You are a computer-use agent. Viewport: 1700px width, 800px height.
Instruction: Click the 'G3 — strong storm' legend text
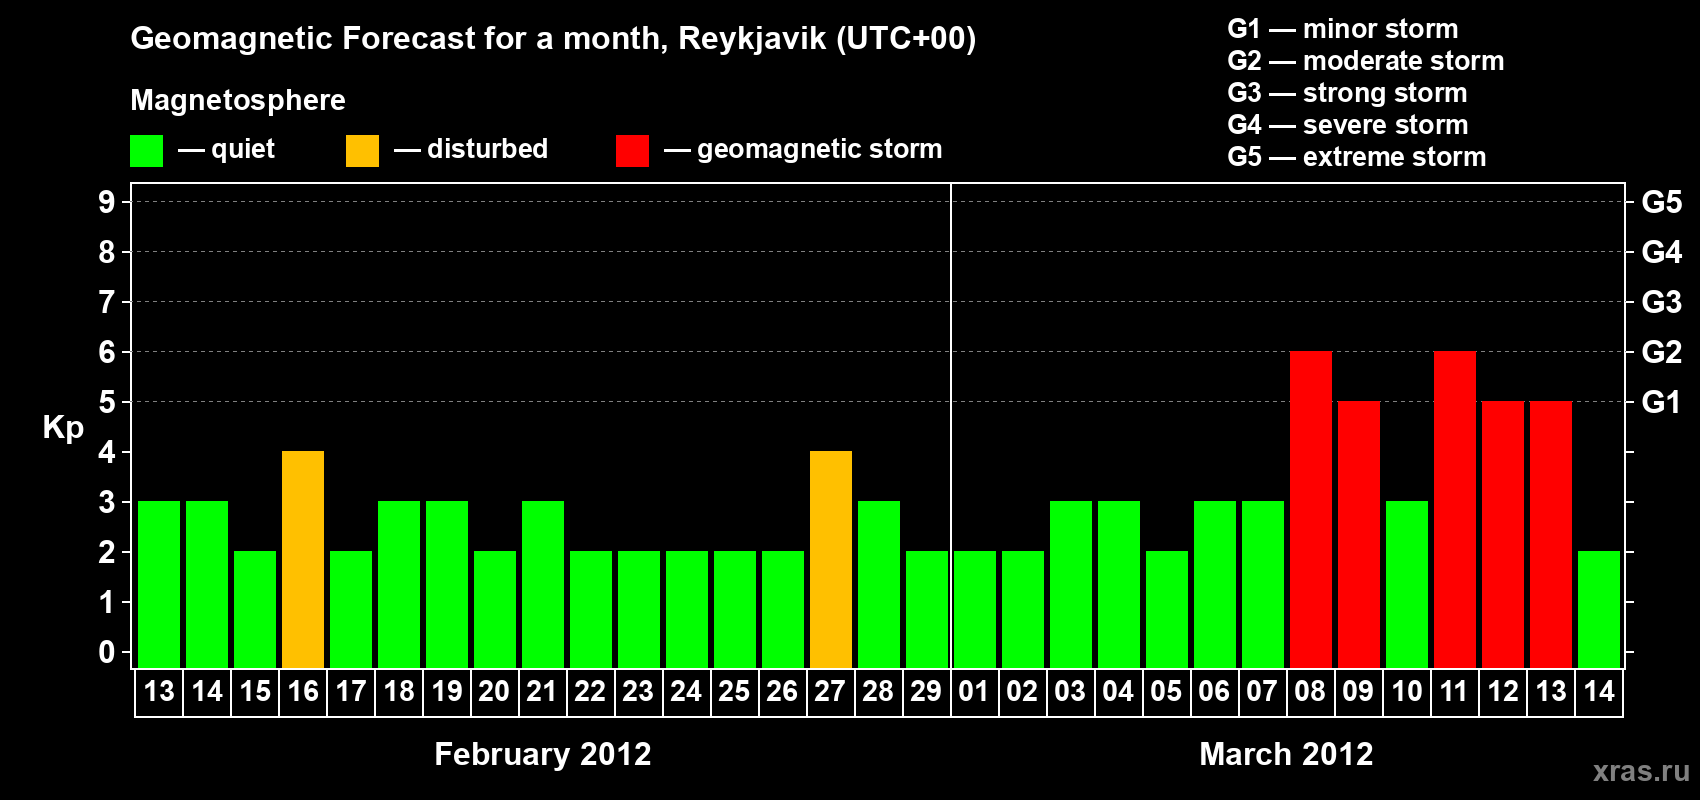1347,93
